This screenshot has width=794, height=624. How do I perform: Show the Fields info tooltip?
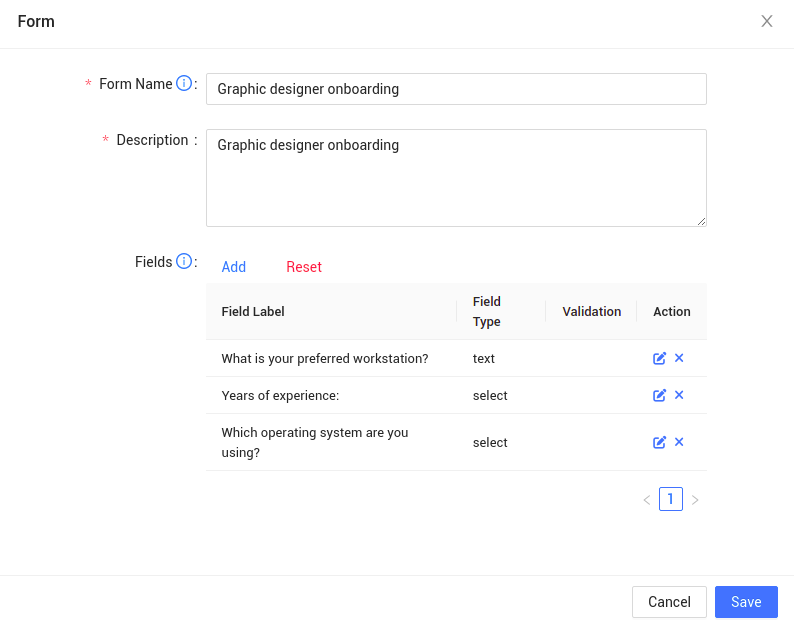[184, 261]
